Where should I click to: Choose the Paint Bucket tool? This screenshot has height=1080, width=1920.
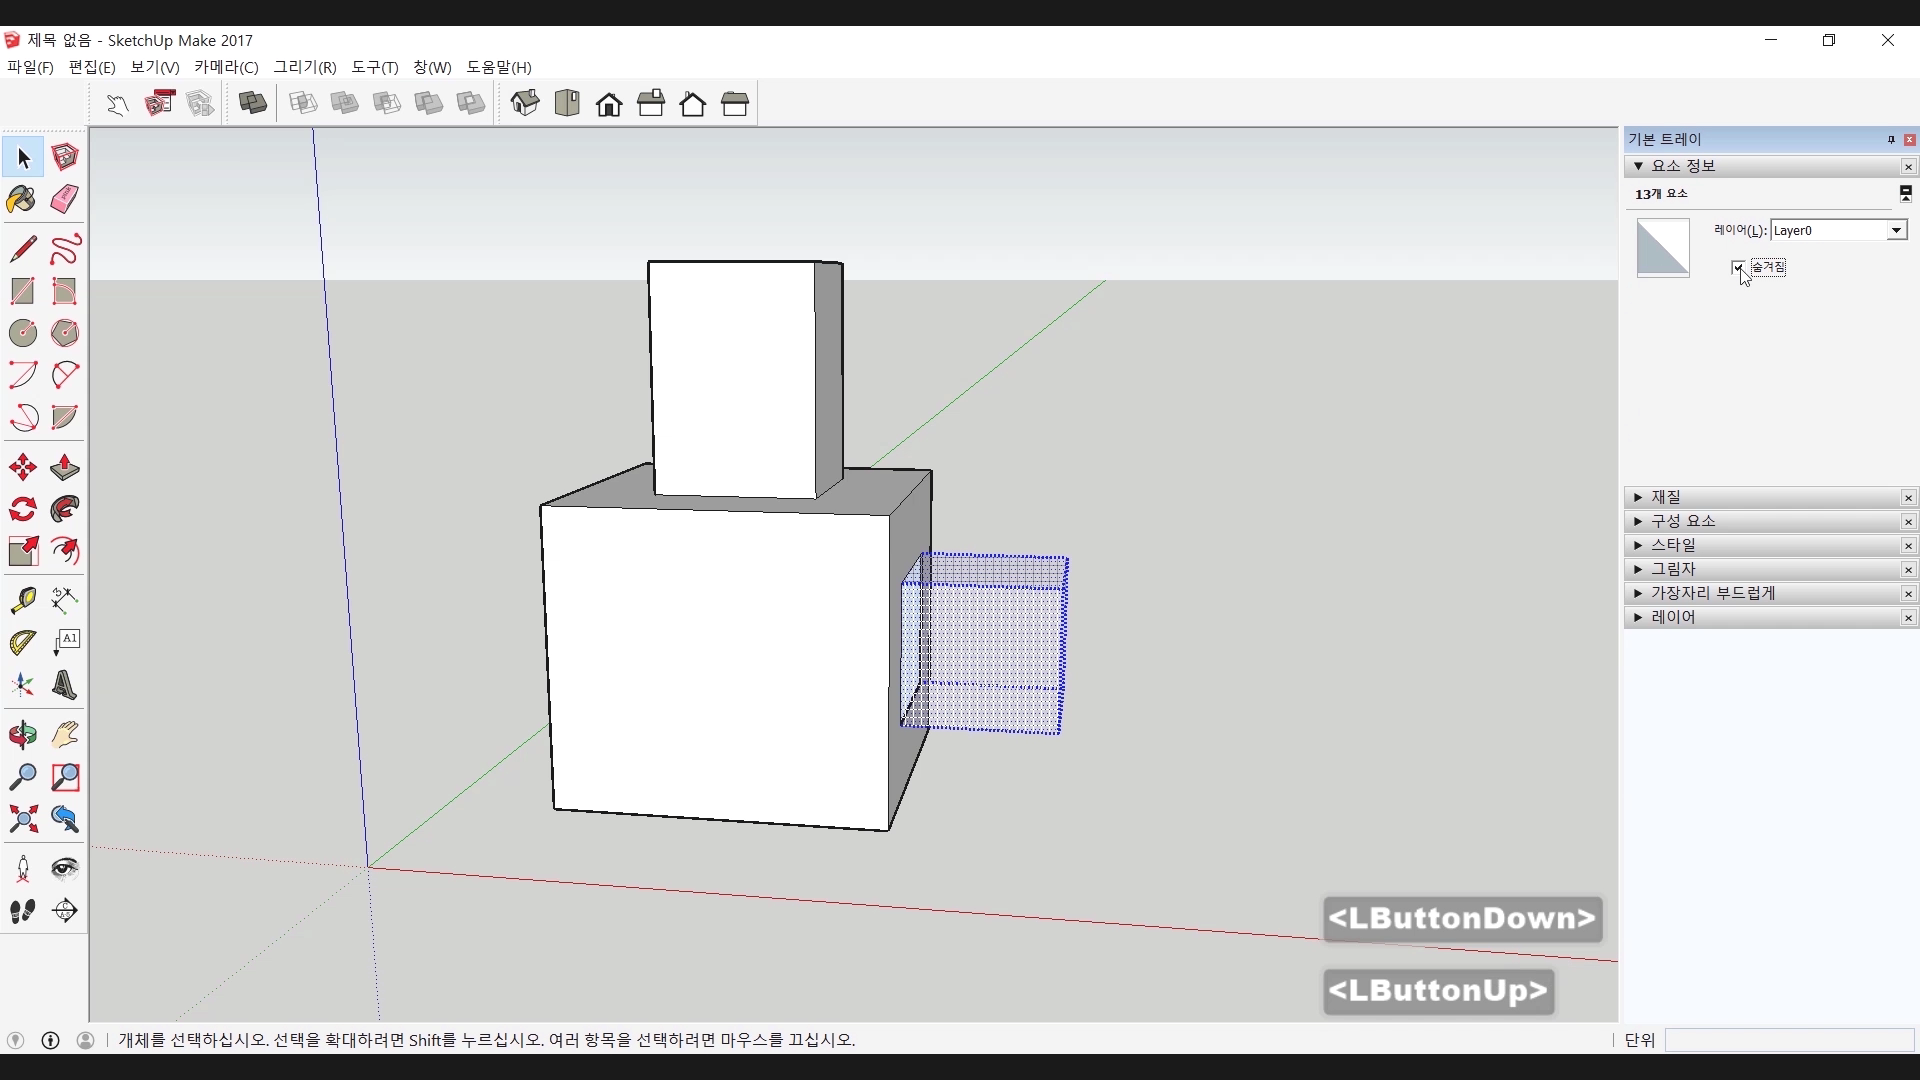click(x=22, y=199)
